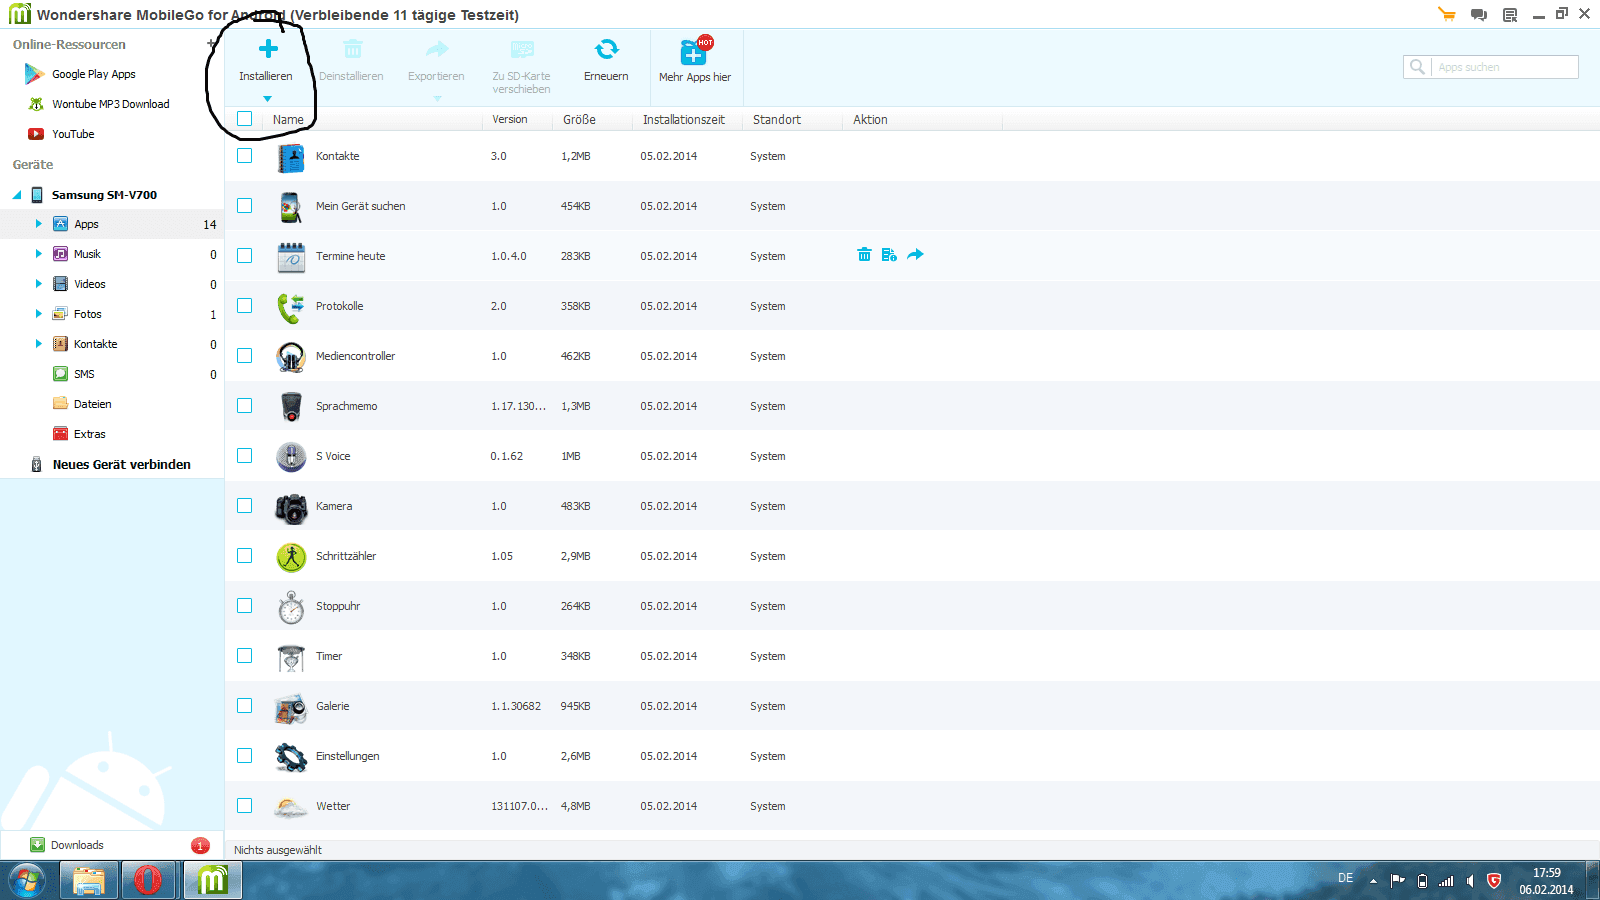Sort list by Größe column

tap(579, 120)
